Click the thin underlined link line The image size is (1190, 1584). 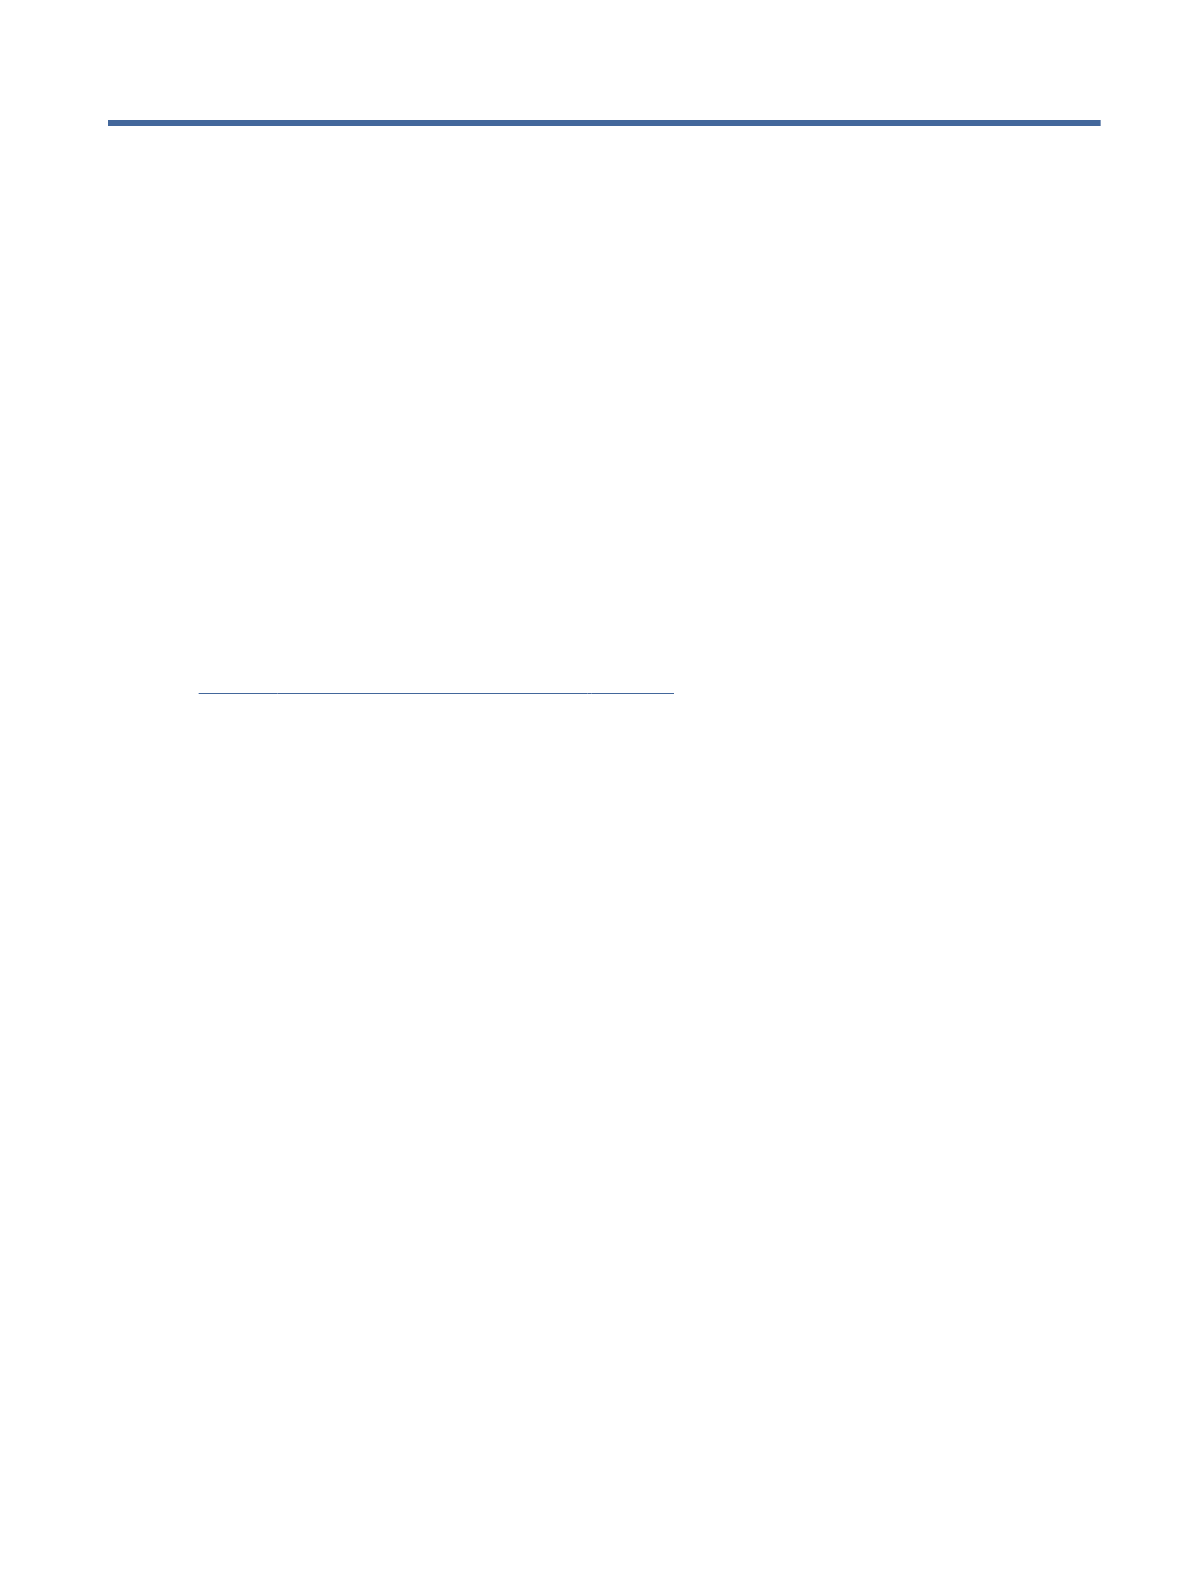click(x=437, y=691)
